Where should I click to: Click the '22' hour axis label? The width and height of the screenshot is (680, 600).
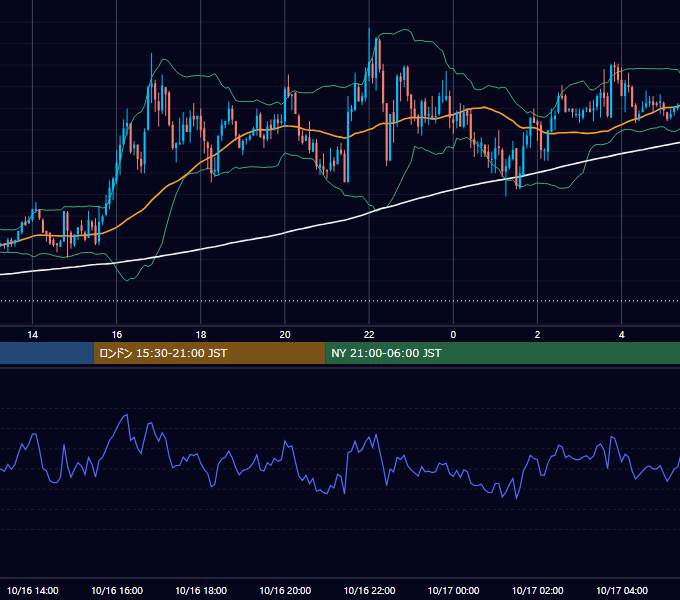pyautogui.click(x=369, y=335)
